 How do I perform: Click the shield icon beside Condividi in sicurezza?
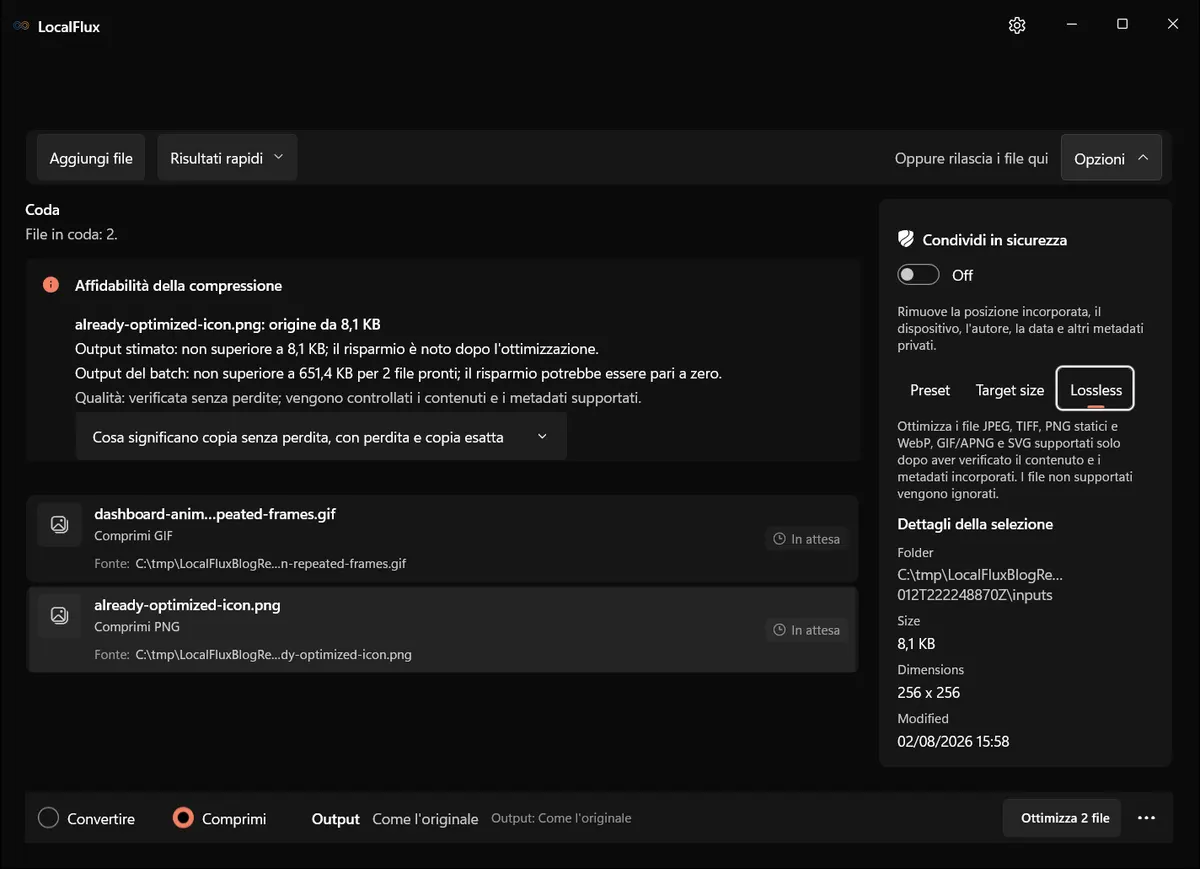(906, 239)
